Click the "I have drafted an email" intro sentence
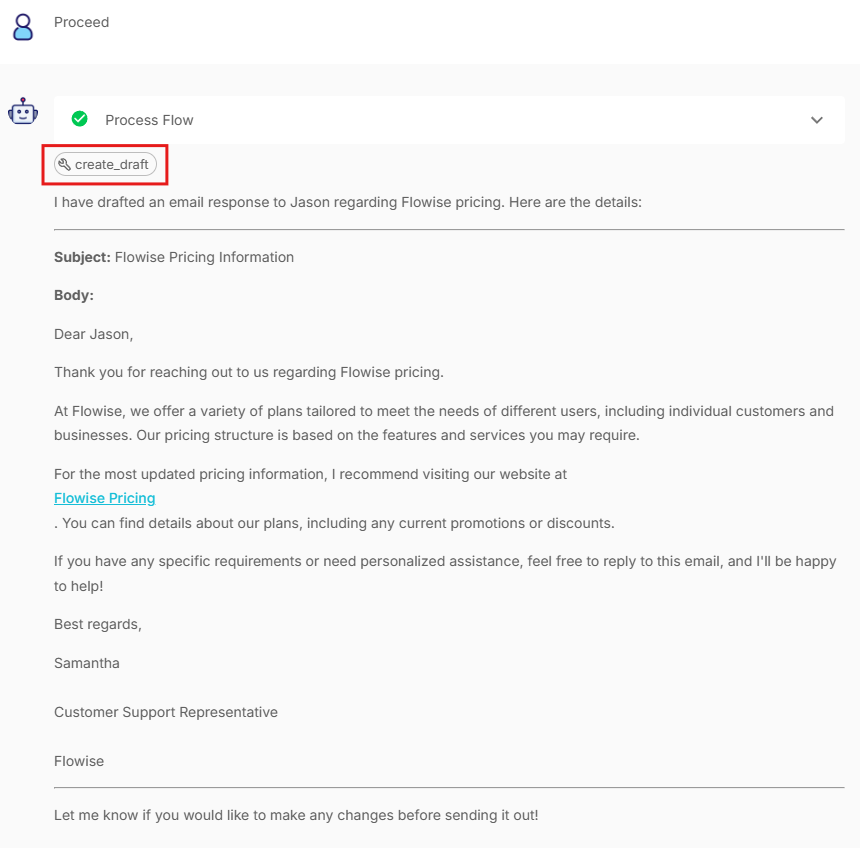860x848 pixels. coord(347,202)
